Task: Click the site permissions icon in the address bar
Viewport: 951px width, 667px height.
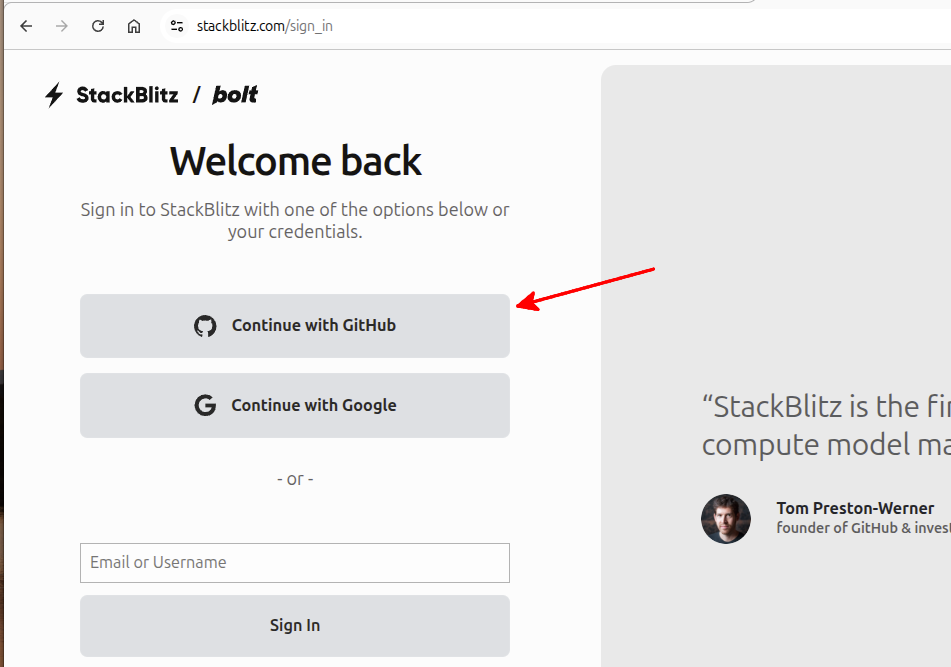Action: tap(176, 25)
